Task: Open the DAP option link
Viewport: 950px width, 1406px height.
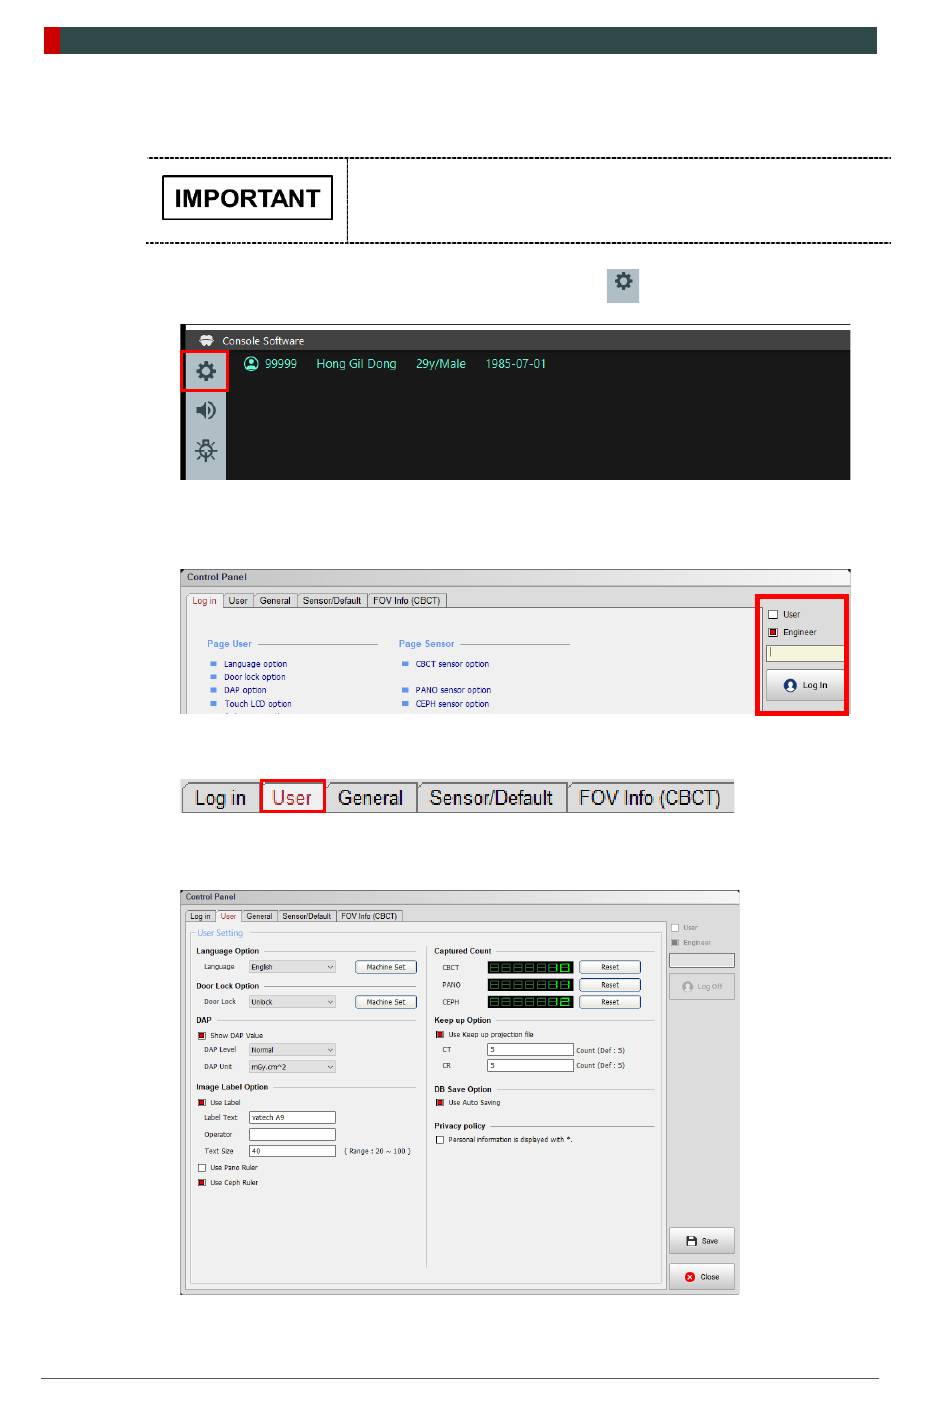Action: pos(245,690)
